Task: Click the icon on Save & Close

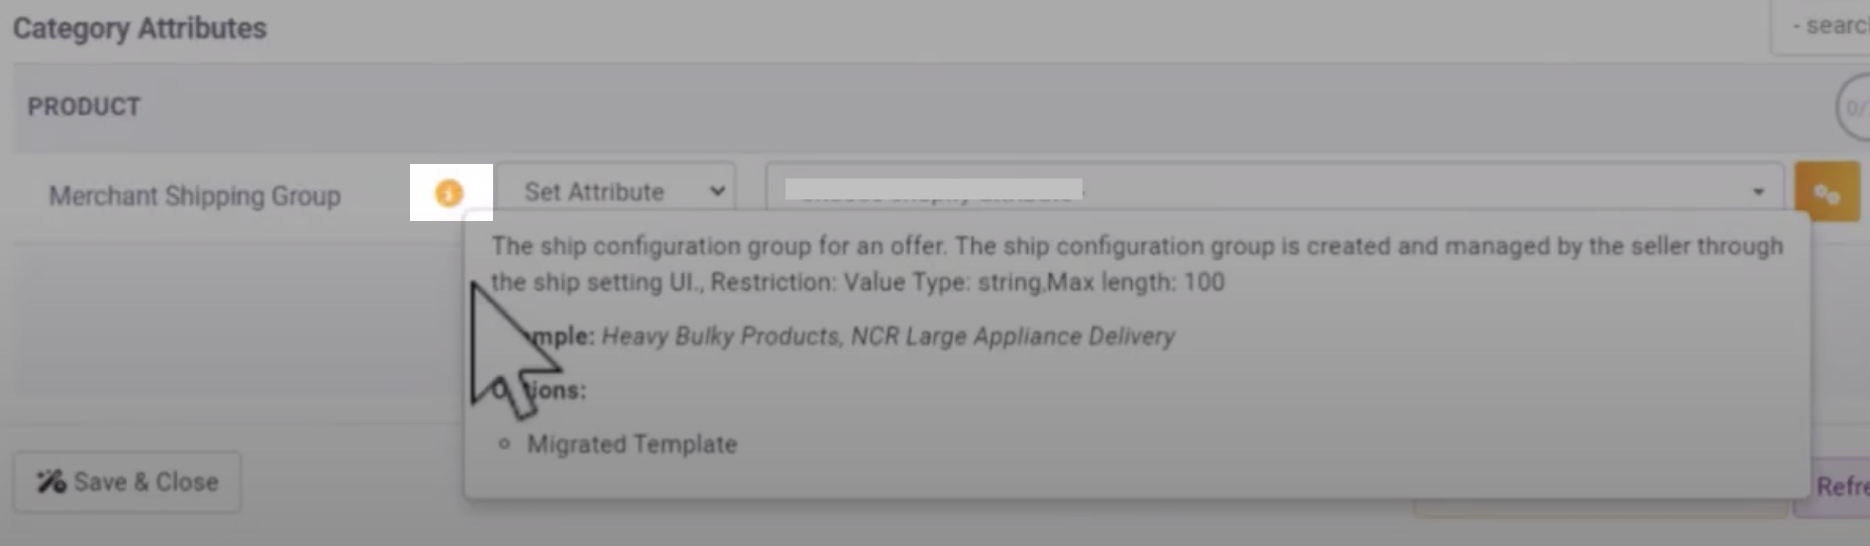Action: [x=52, y=482]
